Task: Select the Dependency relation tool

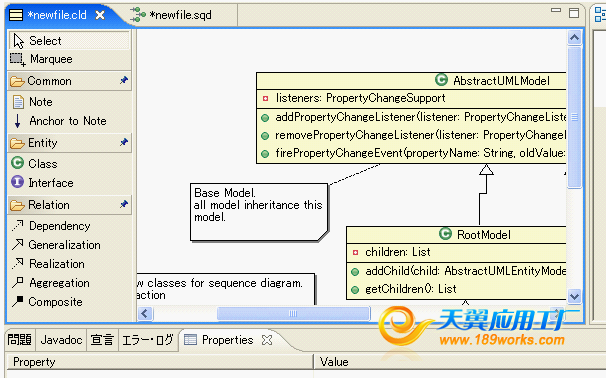Action: pyautogui.click(x=70, y=226)
